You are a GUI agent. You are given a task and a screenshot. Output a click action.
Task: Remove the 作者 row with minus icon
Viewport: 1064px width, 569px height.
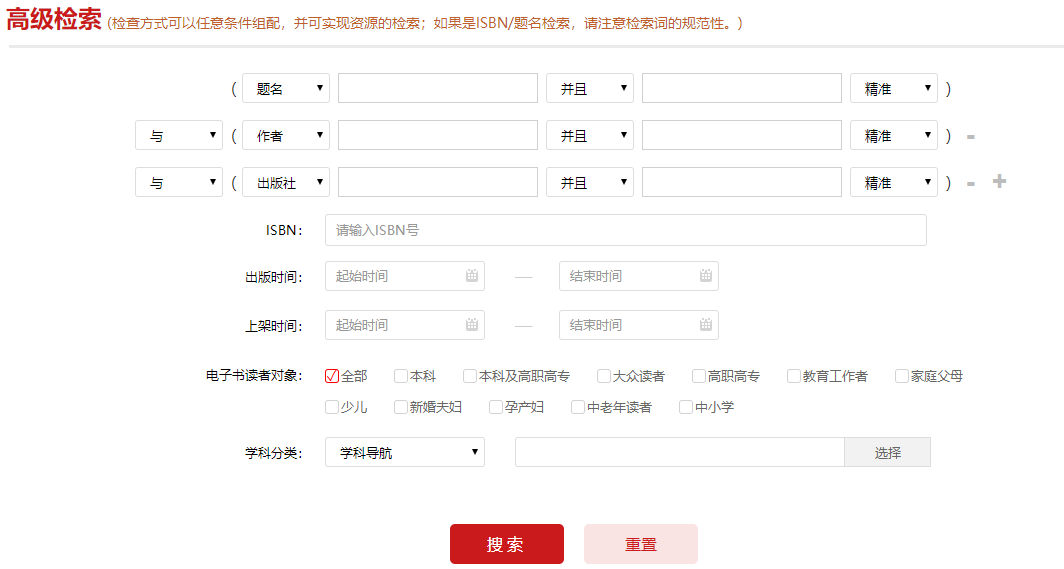pos(970,136)
